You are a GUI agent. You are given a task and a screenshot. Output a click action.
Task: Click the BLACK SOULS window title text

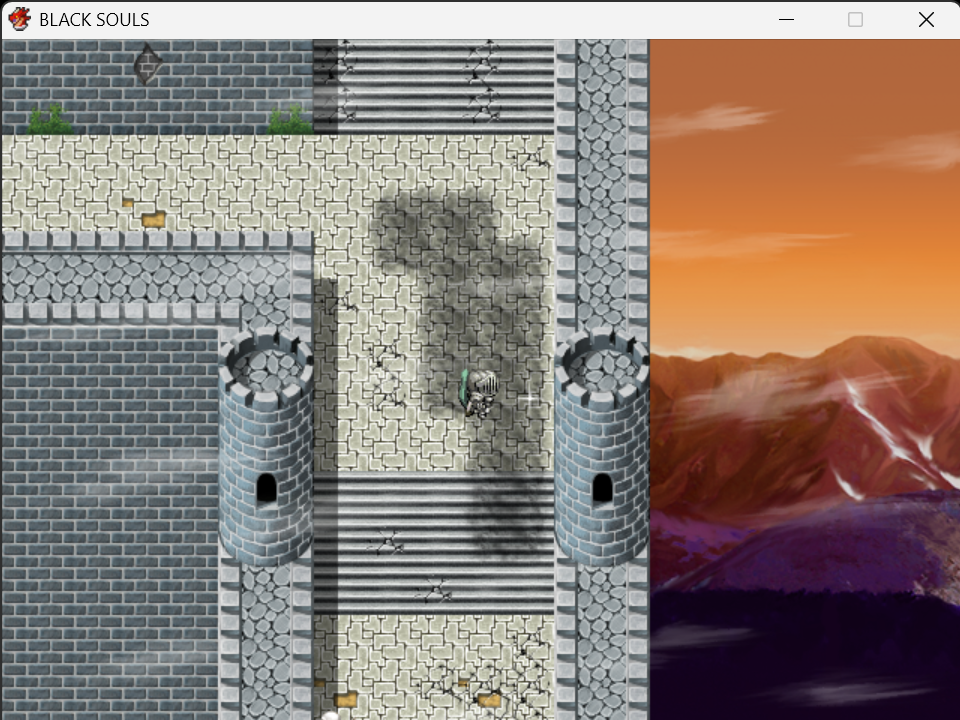94,20
